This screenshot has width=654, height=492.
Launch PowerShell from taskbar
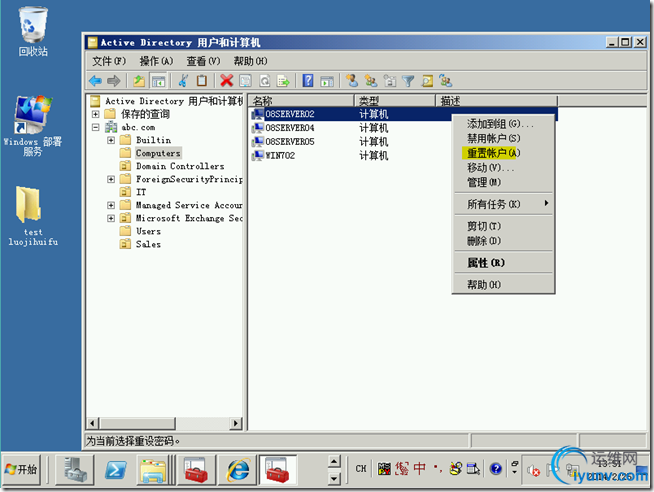(115, 470)
